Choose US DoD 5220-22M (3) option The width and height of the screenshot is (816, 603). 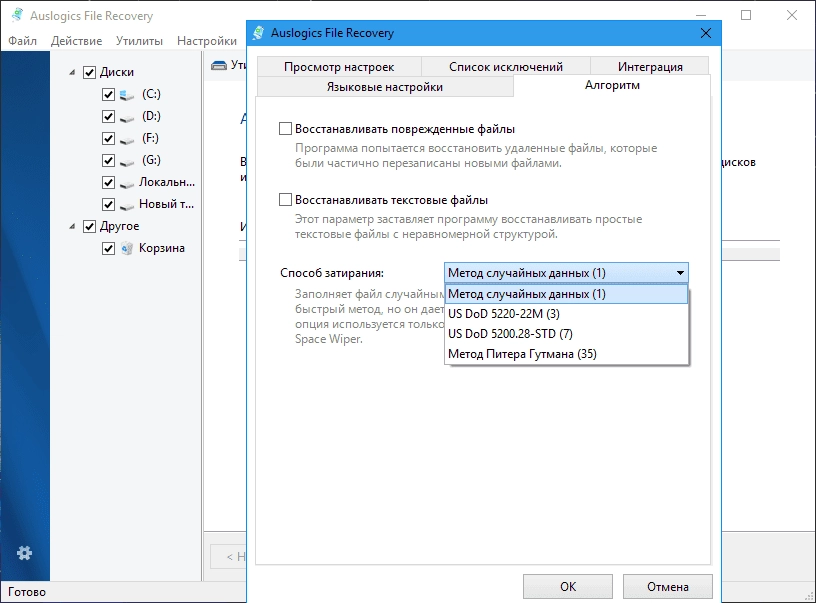(566, 314)
